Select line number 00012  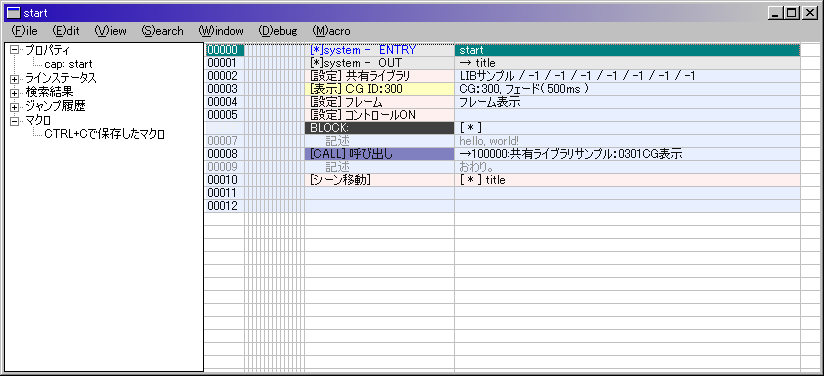point(224,206)
